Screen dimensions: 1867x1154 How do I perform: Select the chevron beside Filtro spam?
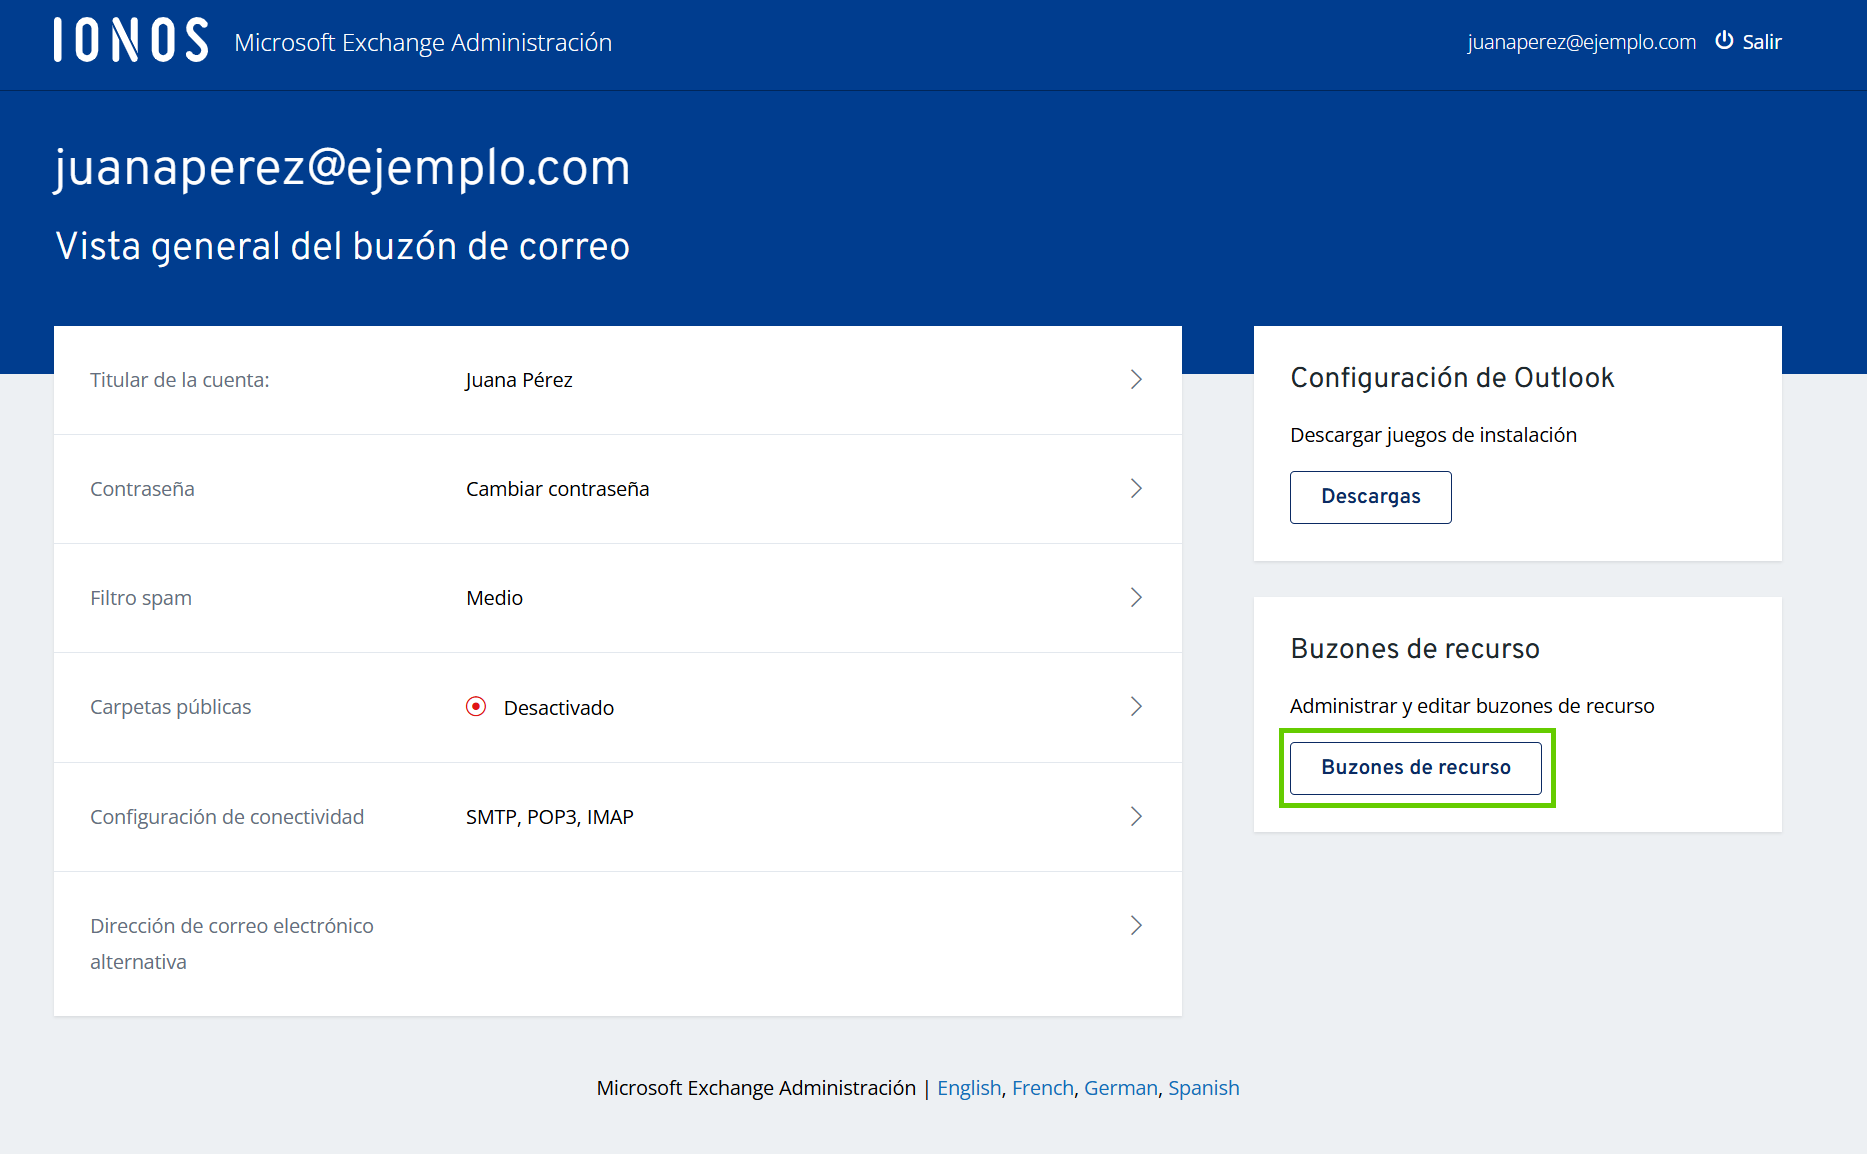[1136, 598]
